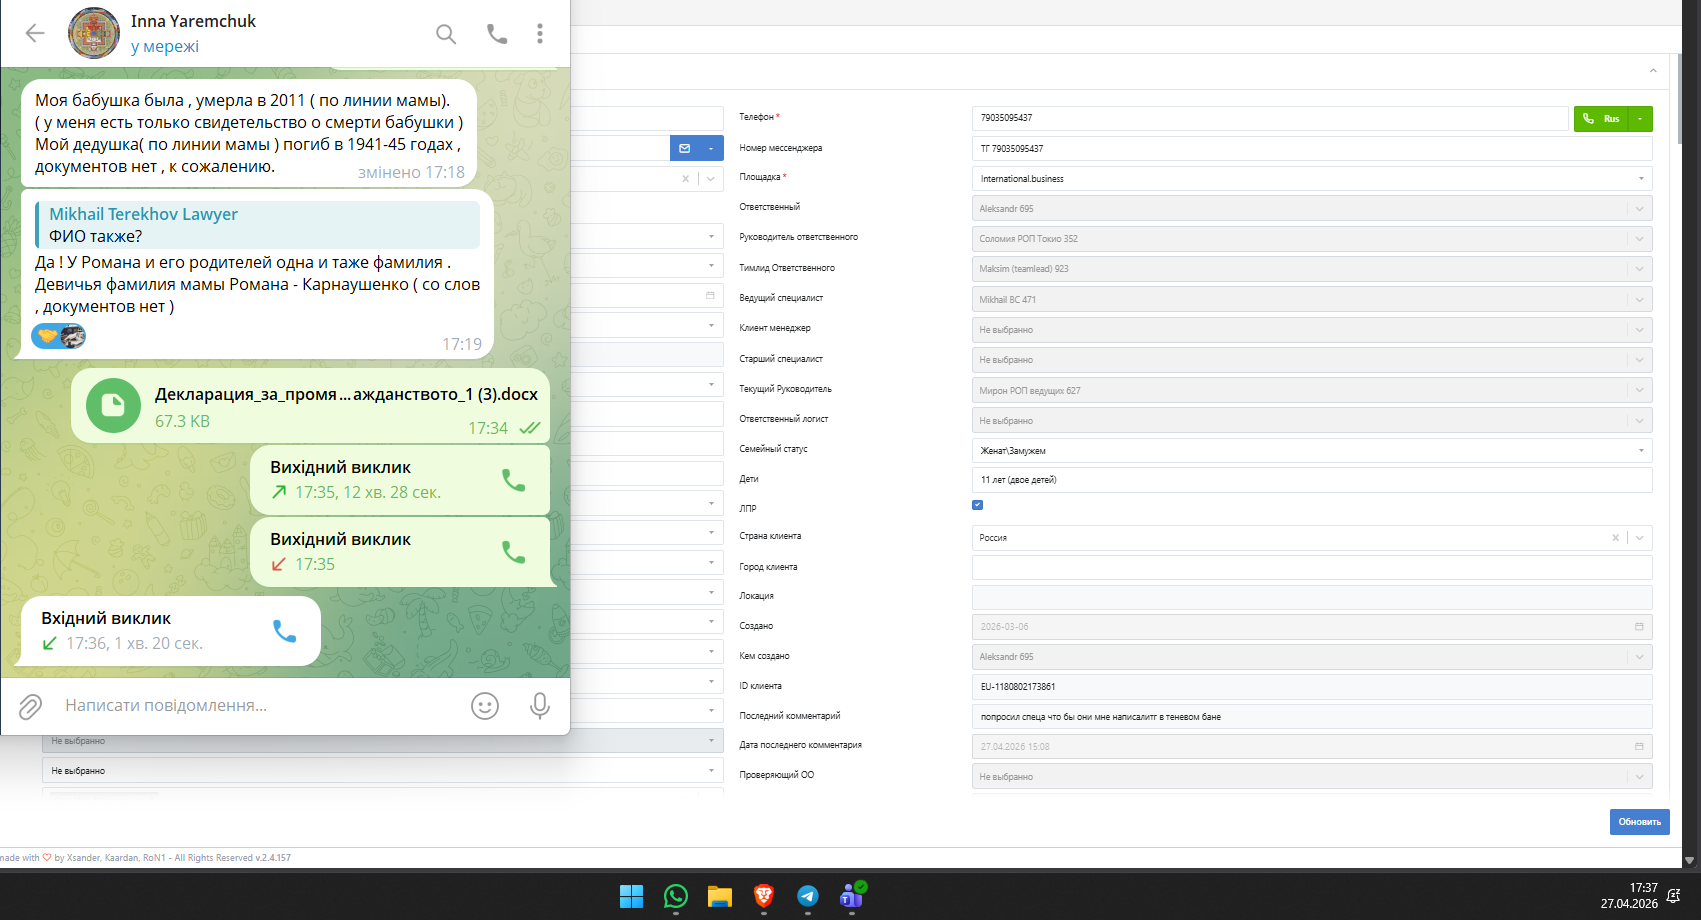The height and width of the screenshot is (920, 1701).
Task: Open the Дата последнего комментария calendar icon
Action: pos(1639,747)
